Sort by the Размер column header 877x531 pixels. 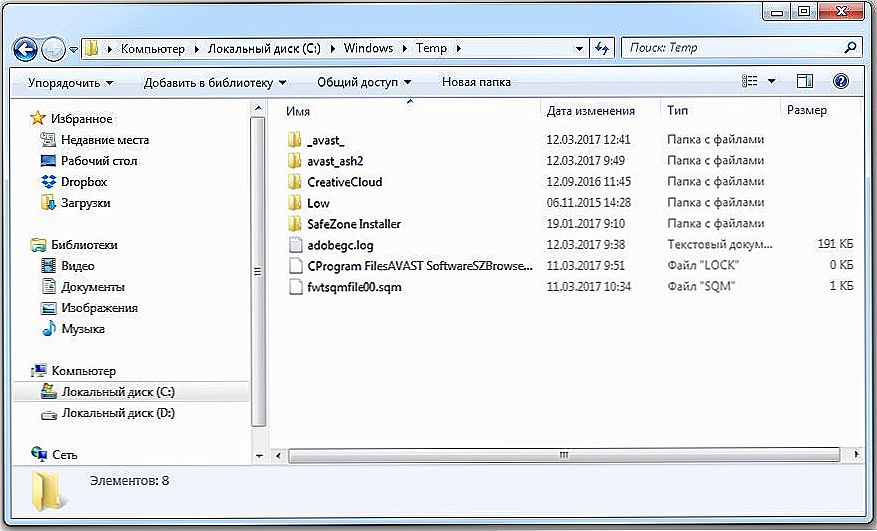pos(807,110)
